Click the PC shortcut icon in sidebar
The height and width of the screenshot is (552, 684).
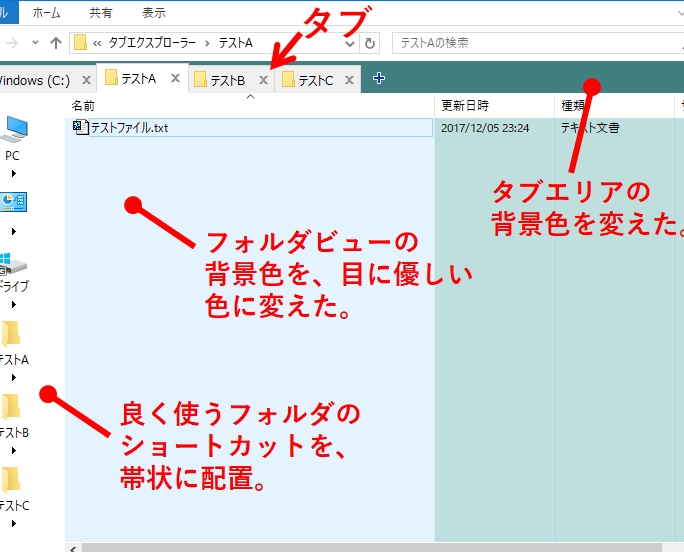[x=14, y=131]
